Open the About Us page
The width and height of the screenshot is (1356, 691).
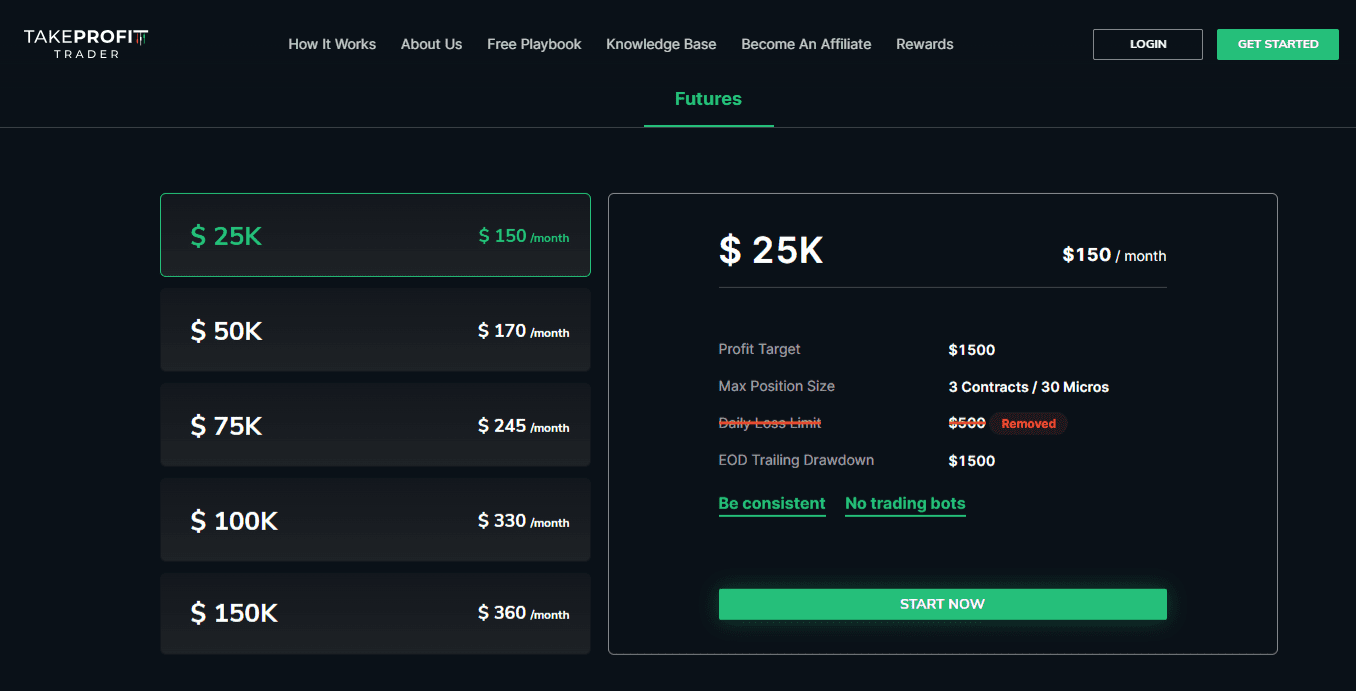[x=431, y=44]
